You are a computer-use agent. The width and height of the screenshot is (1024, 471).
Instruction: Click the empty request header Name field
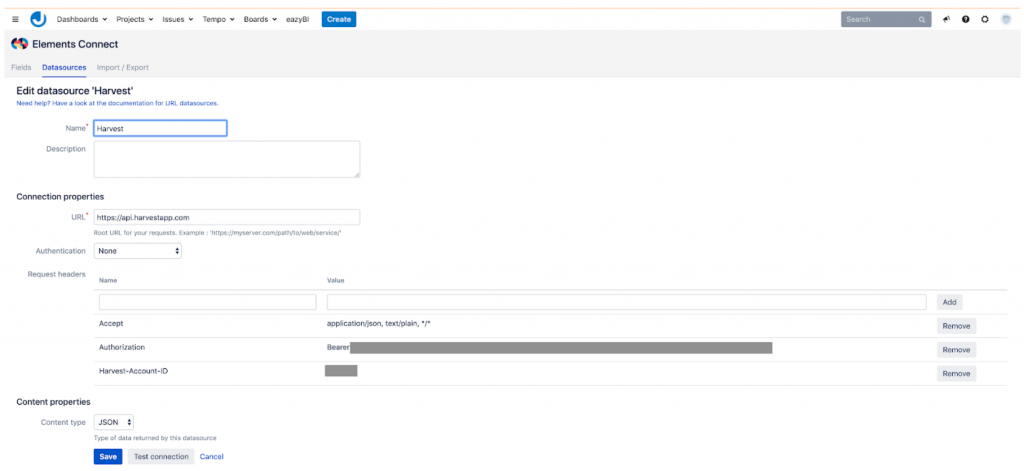point(208,302)
